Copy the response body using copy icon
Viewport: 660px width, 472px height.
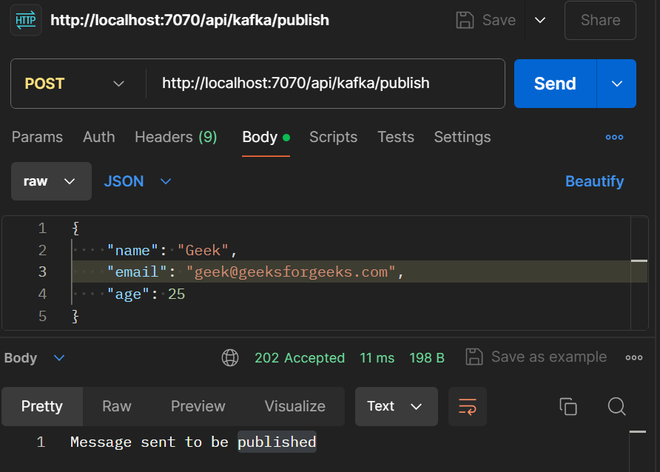pos(568,406)
